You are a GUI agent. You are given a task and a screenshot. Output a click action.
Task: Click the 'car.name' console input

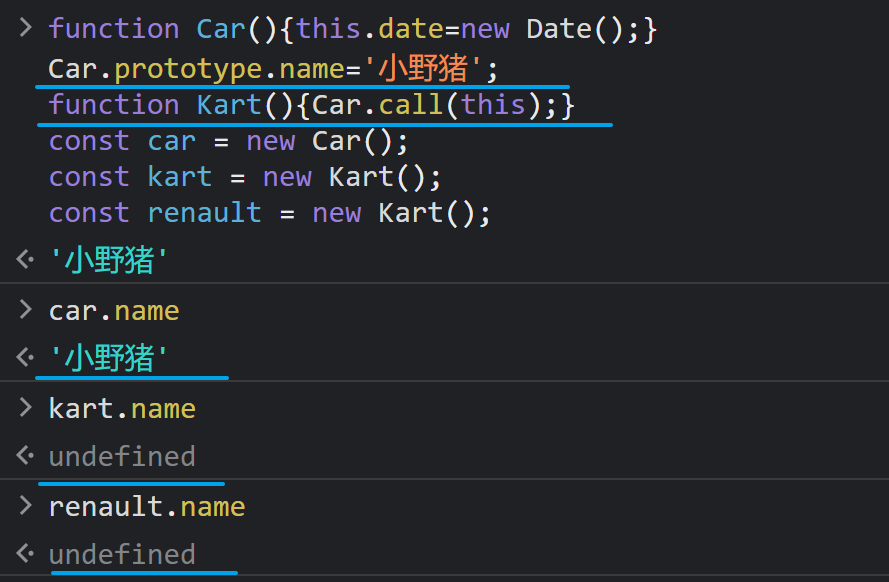pyautogui.click(x=114, y=311)
